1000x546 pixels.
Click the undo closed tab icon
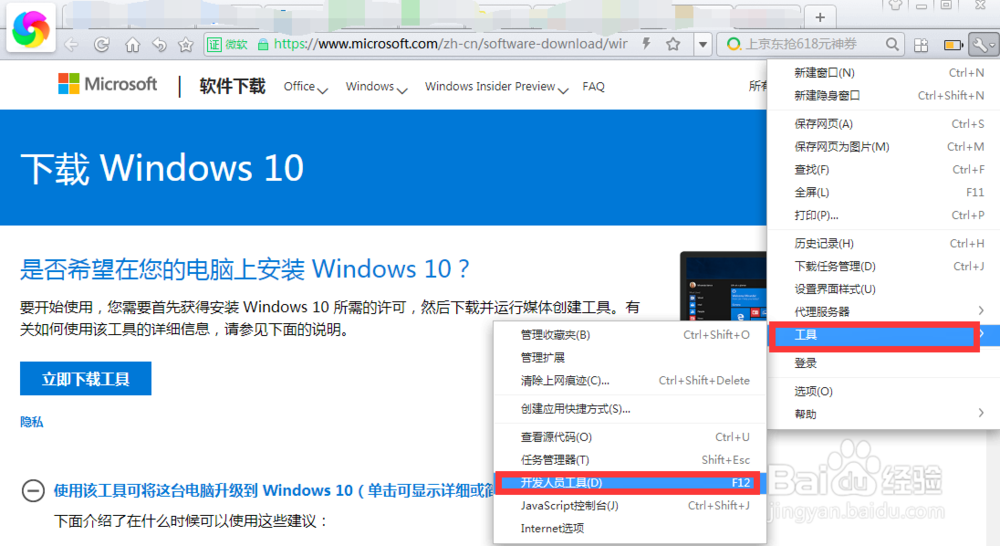click(159, 45)
